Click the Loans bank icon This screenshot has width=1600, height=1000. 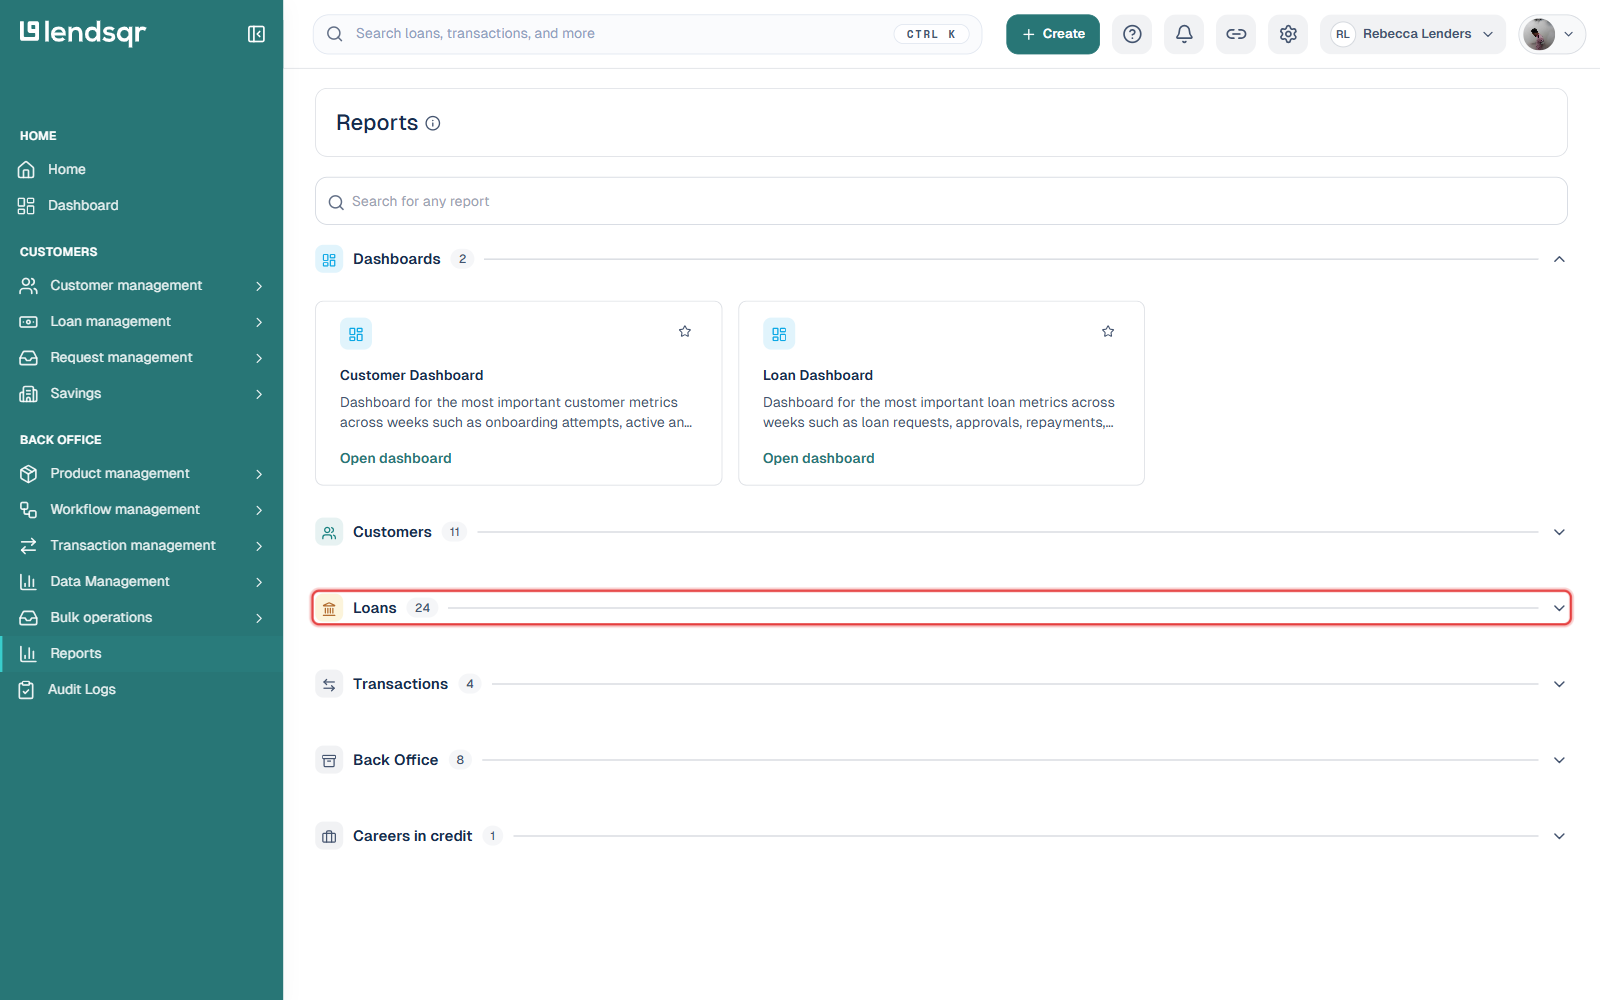[329, 608]
